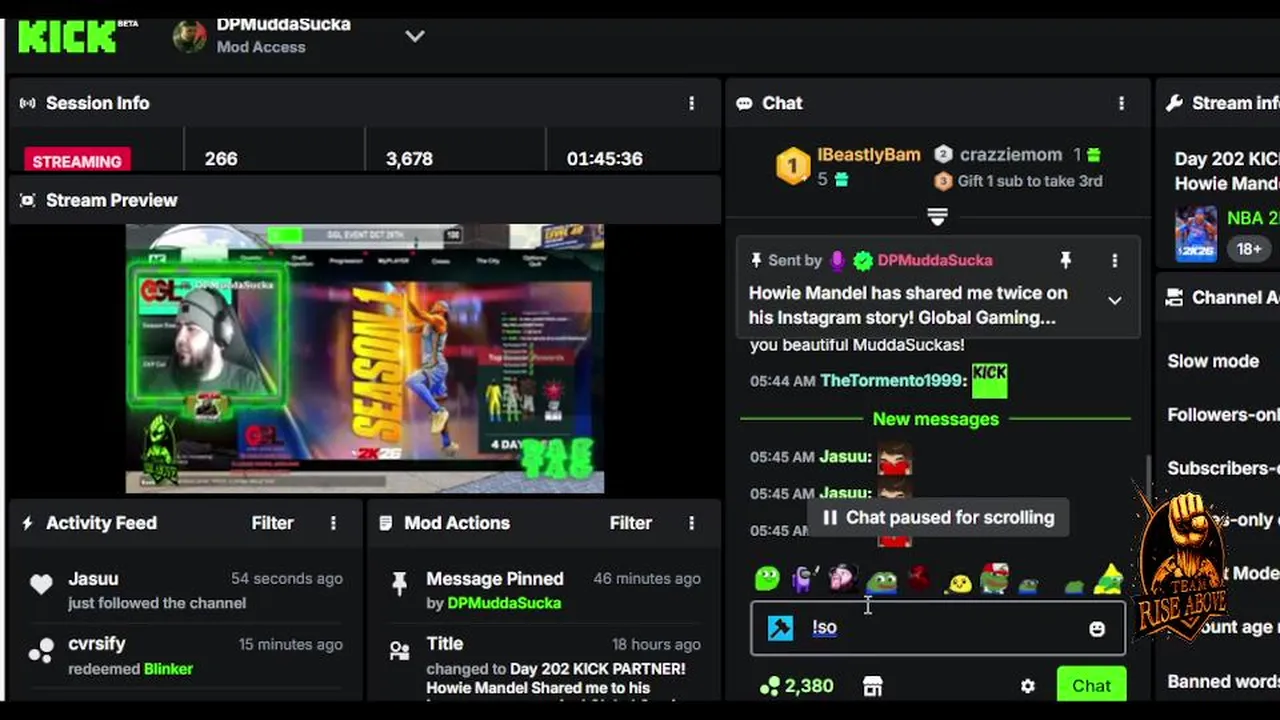
Task: Pick the frog with red cap emote
Action: pos(994,577)
